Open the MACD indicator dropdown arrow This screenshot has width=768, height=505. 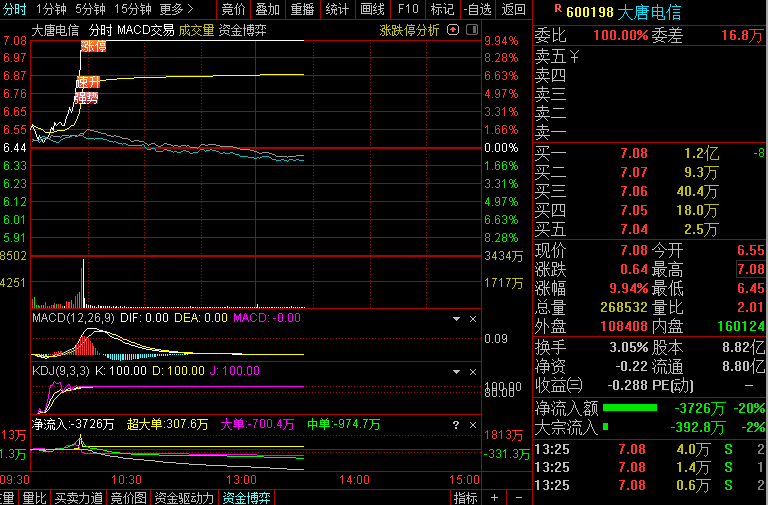pos(456,319)
